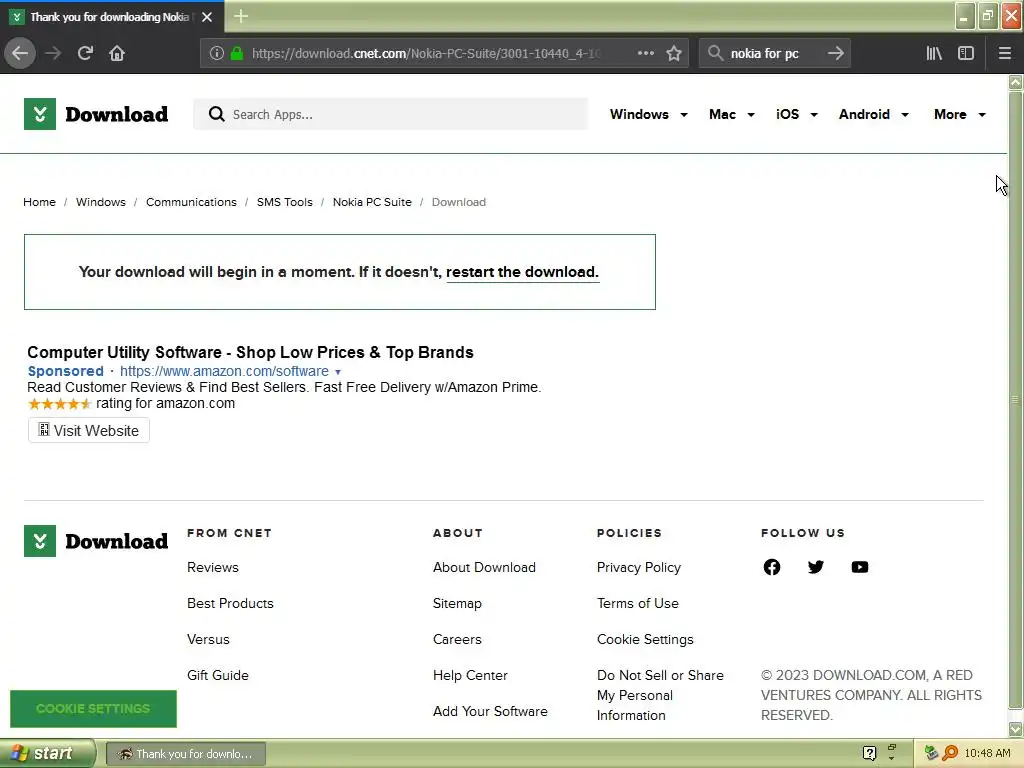Open Gift Guide footer link
Screen dimensions: 1024x768
pyautogui.click(x=217, y=675)
